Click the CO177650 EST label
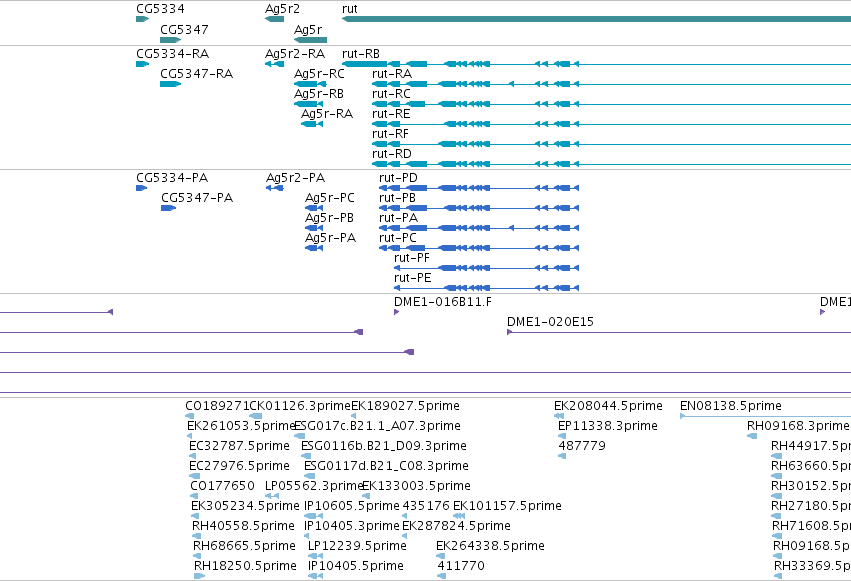Screen dimensions: 851x581 223,486
